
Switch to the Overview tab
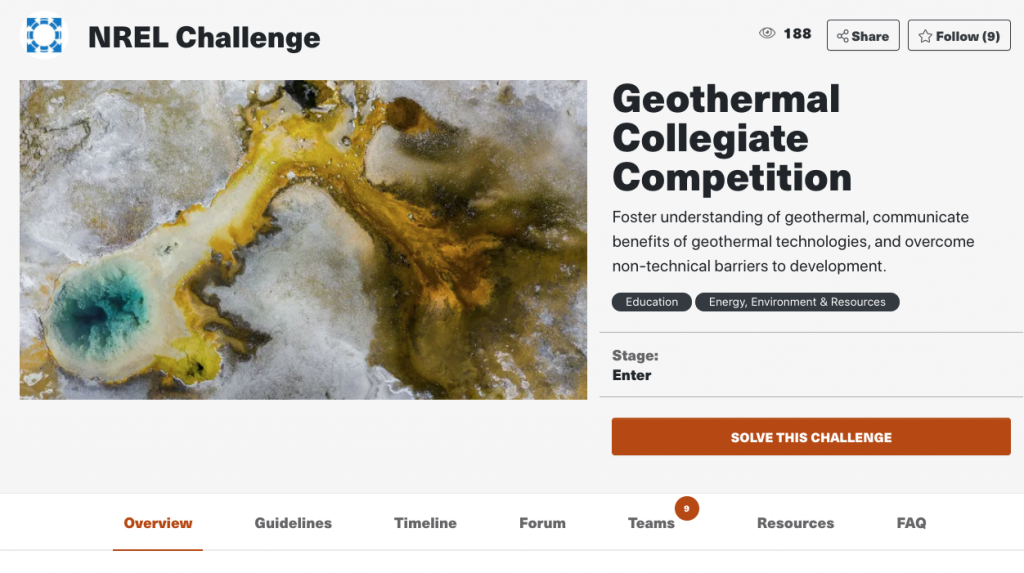157,523
